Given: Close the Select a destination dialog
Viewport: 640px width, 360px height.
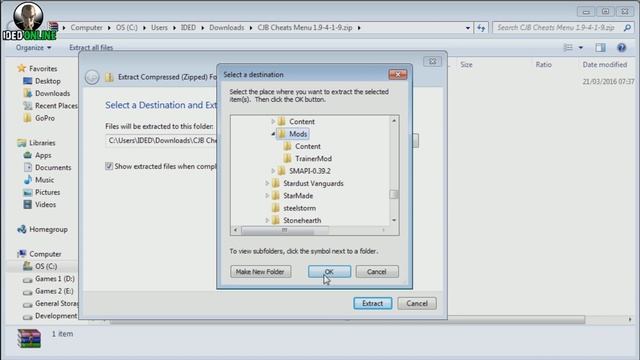Looking at the screenshot, I should point(398,74).
